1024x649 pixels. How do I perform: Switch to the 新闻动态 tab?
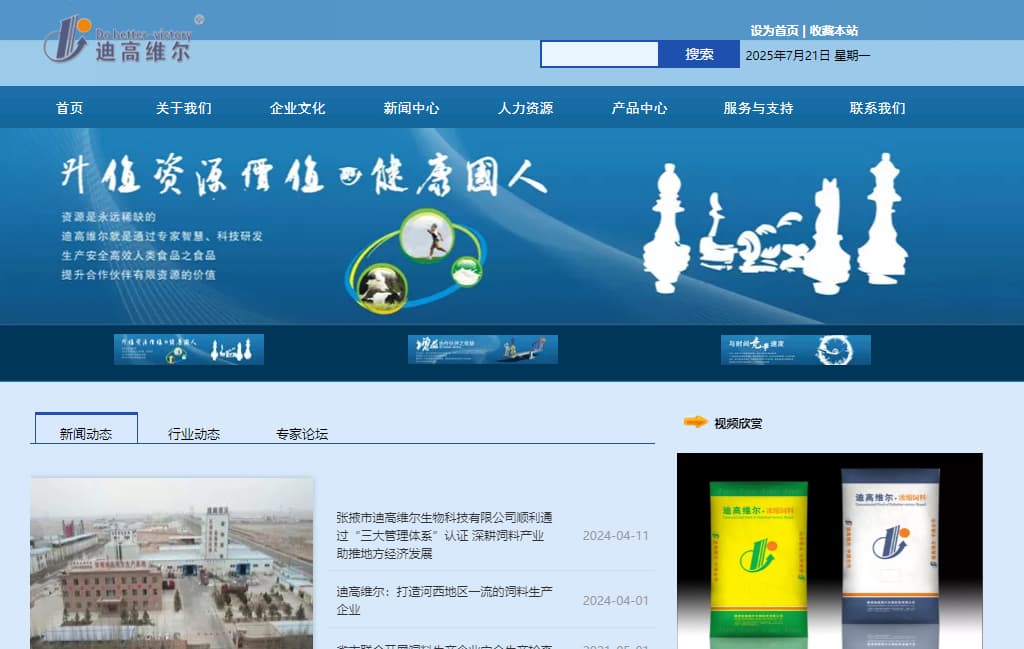pos(86,429)
